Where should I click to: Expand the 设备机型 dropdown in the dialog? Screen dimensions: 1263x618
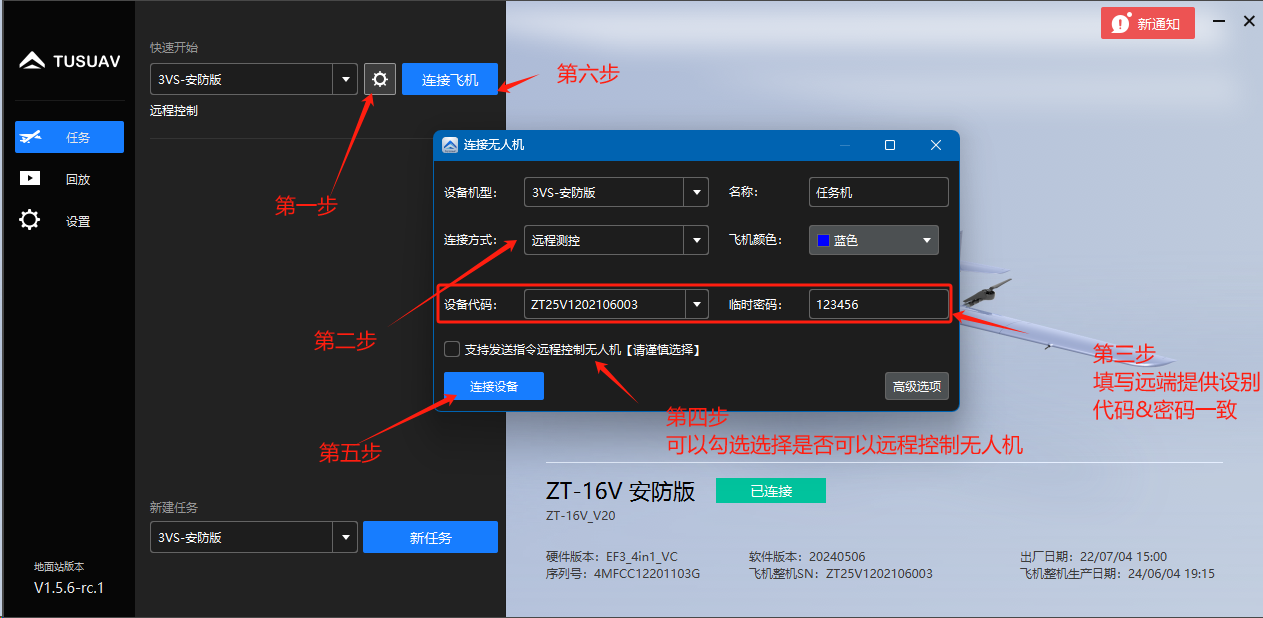696,192
